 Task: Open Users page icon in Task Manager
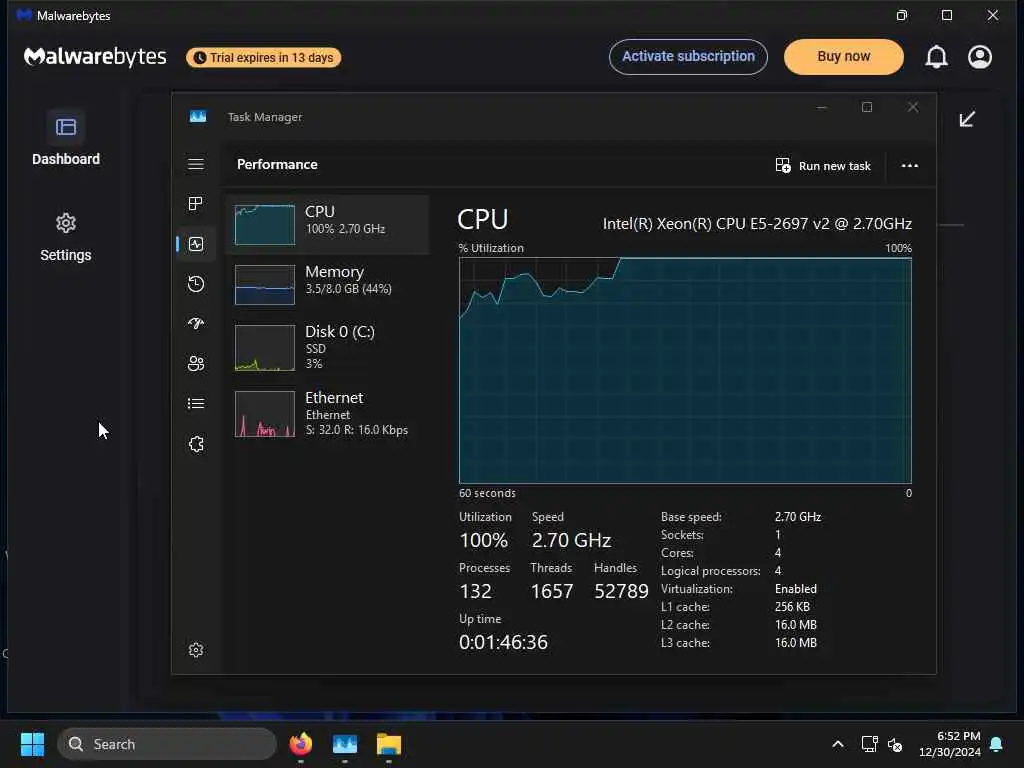196,364
